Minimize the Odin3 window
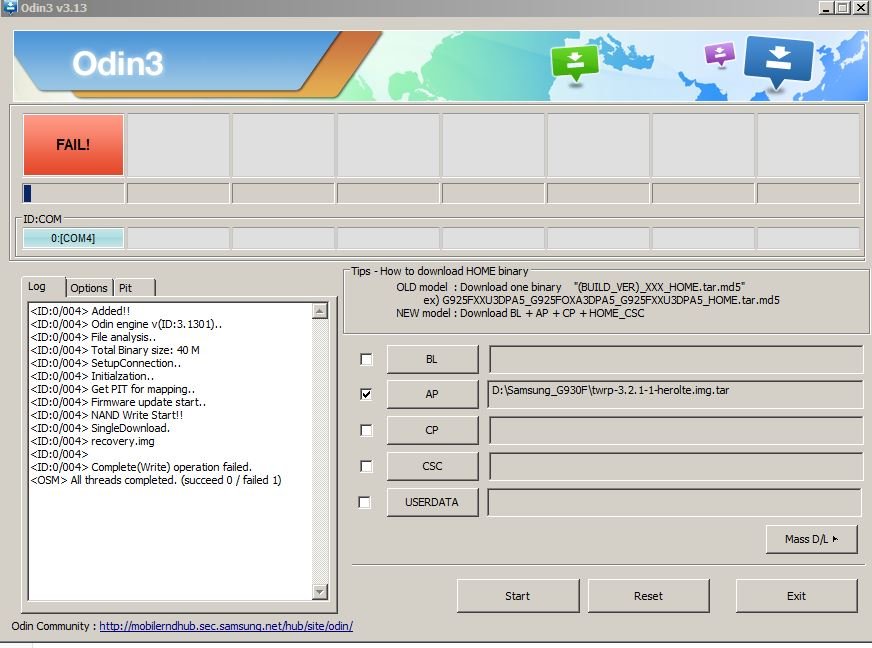Viewport: 872px width, 648px height. 826,8
